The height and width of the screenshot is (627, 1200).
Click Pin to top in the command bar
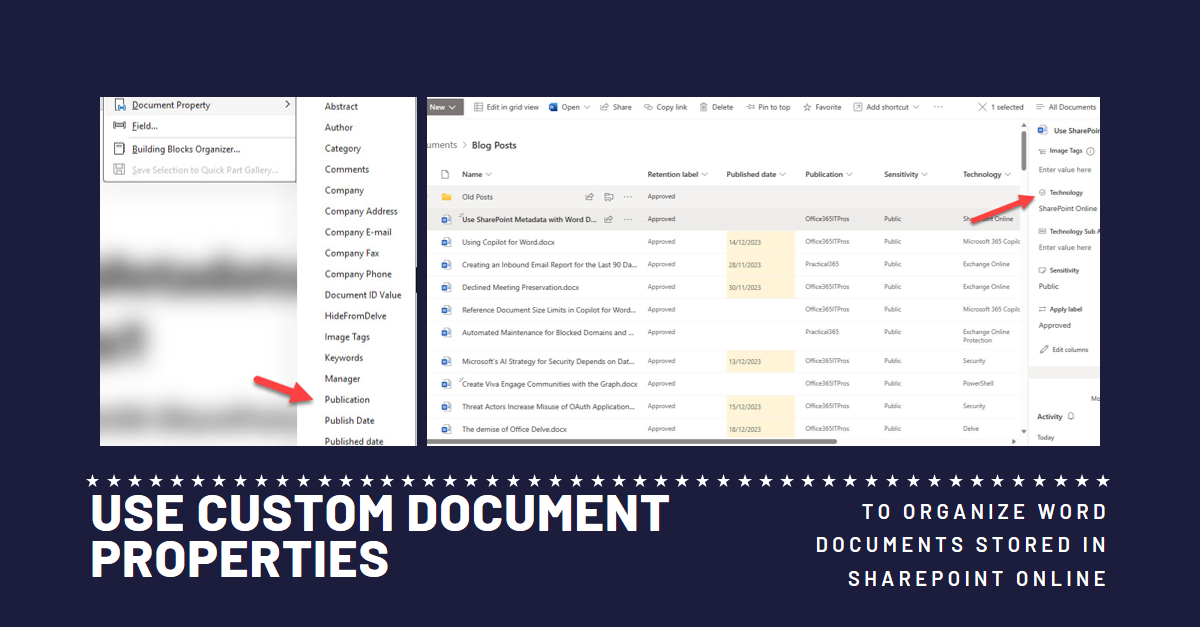point(767,107)
